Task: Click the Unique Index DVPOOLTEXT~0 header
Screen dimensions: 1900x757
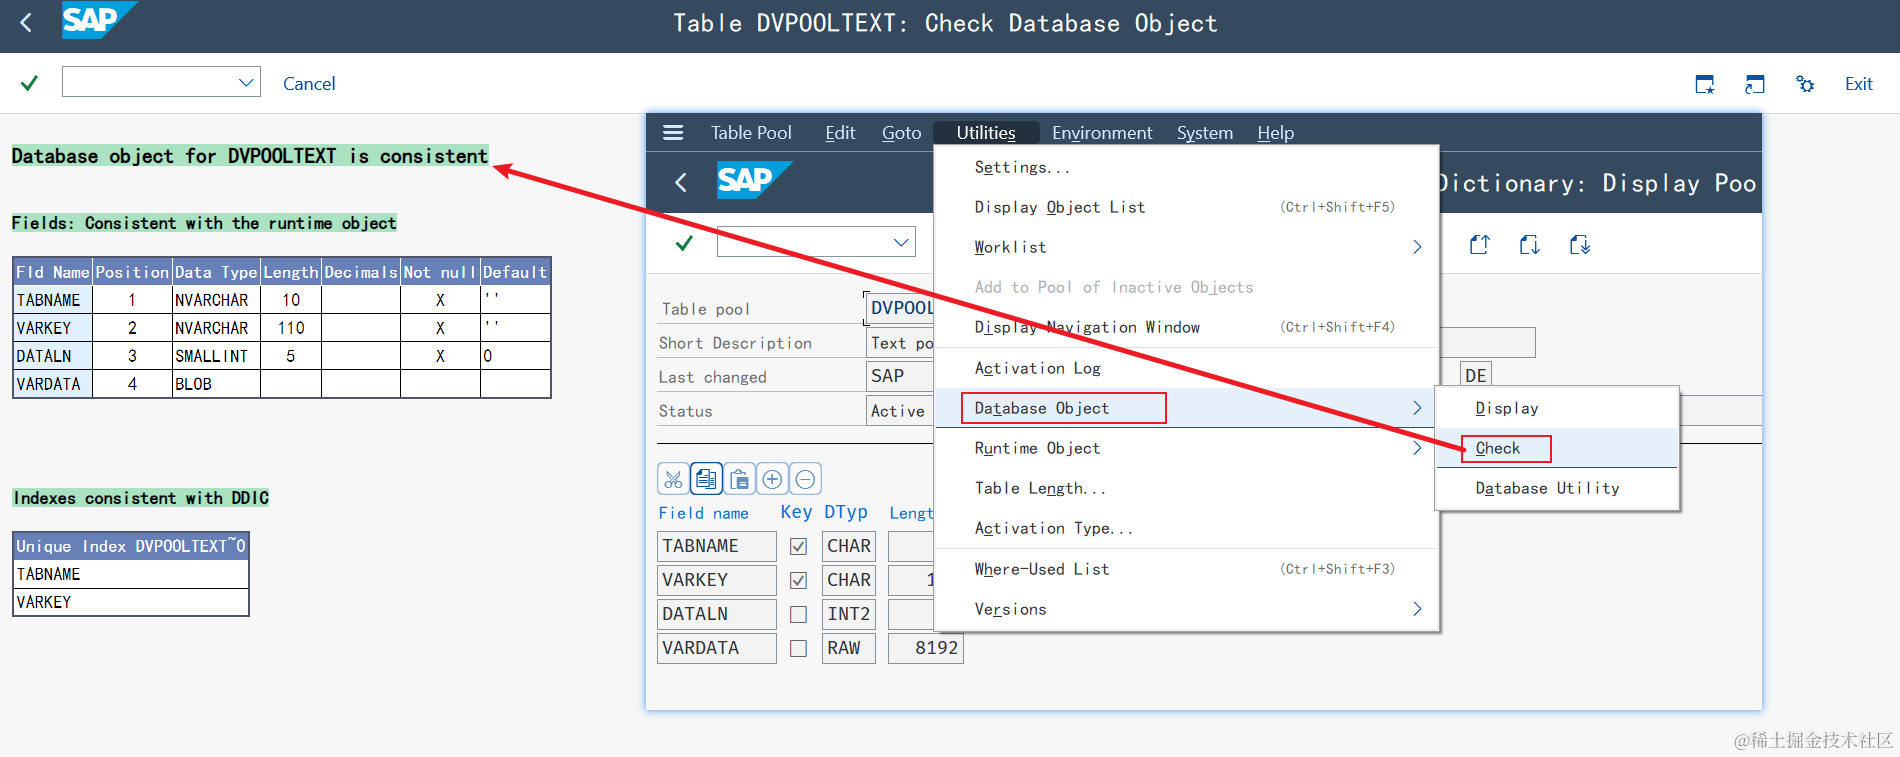Action: [131, 546]
